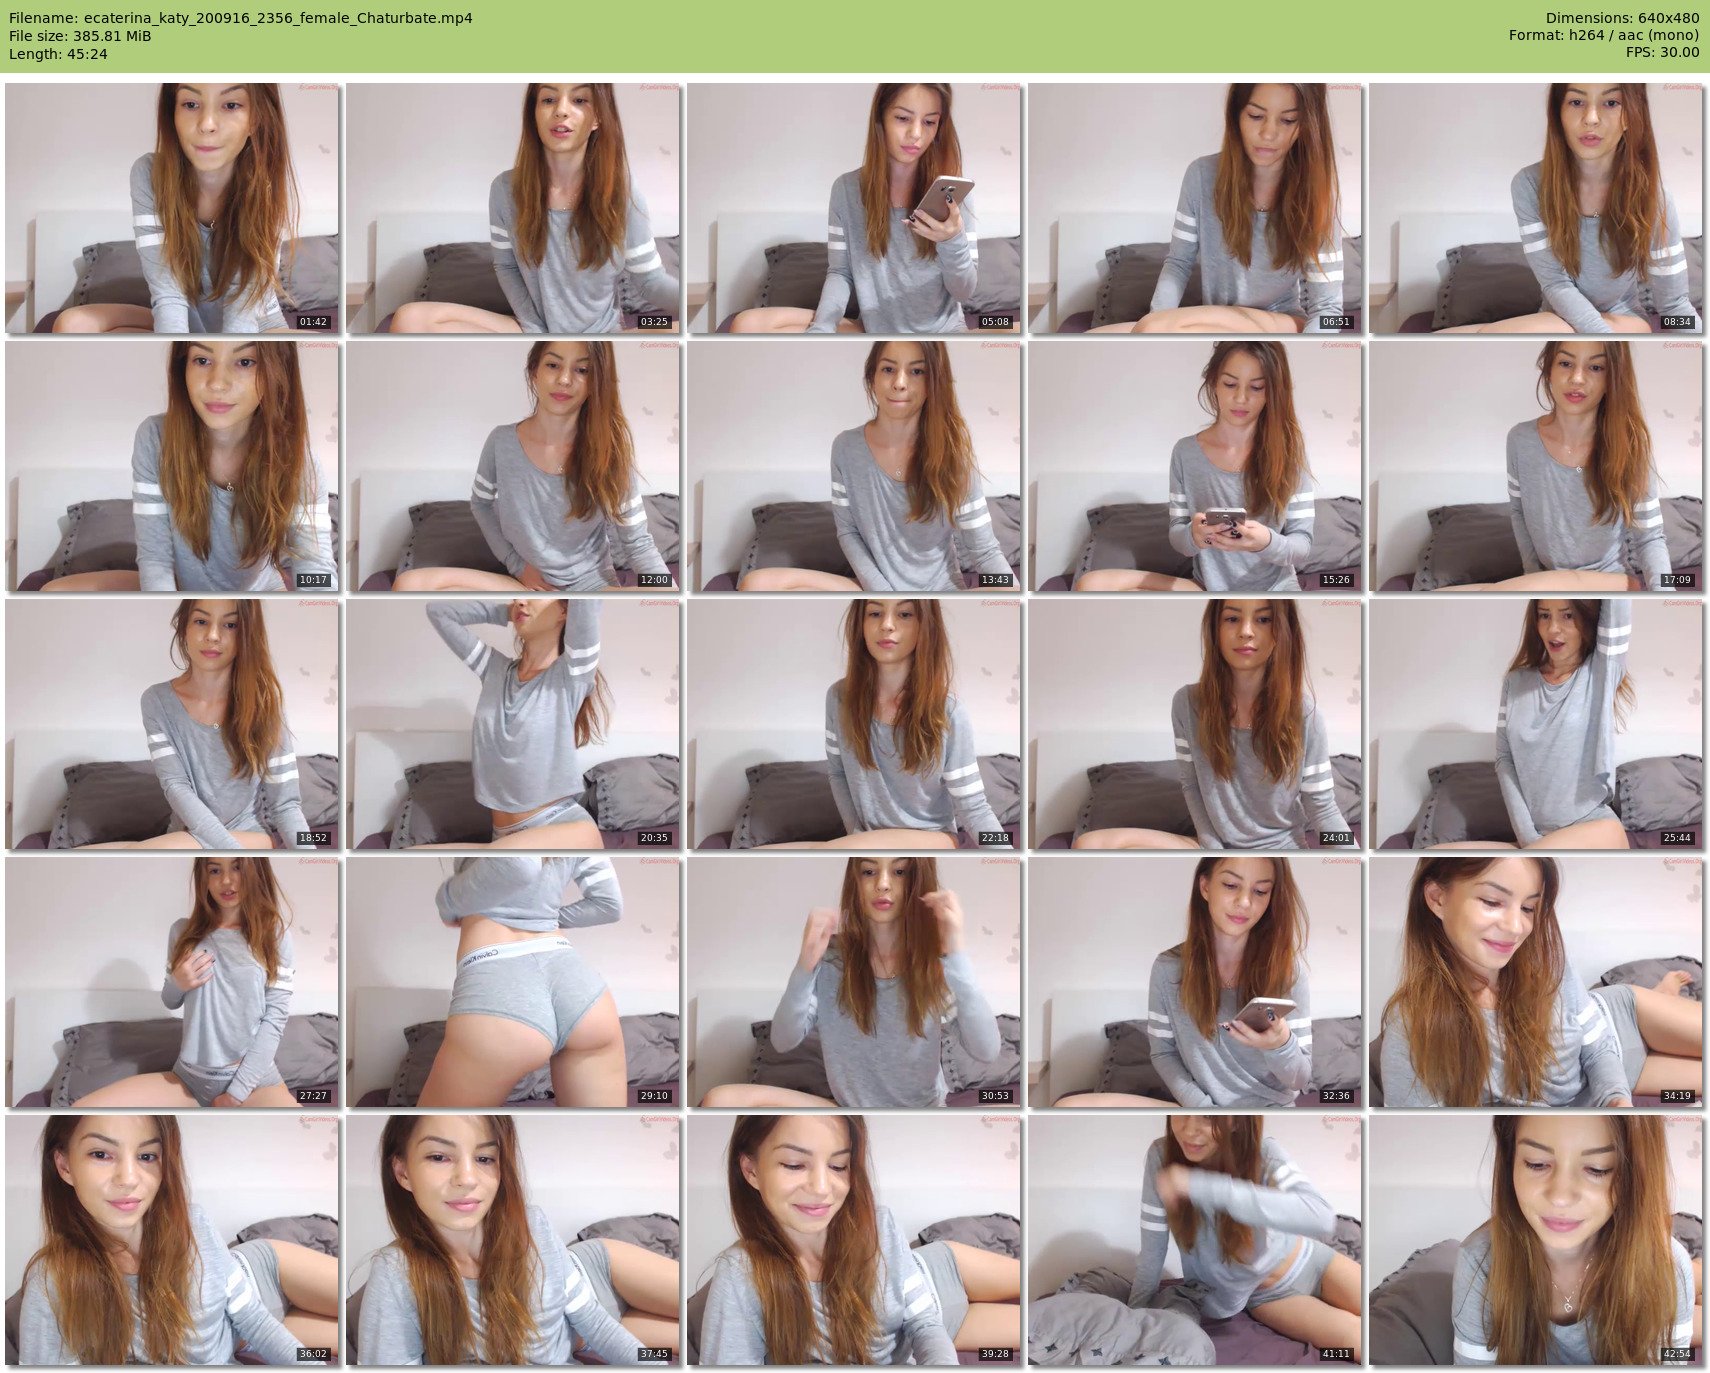Select the frame labeled 08:34
Viewport: 1710px width, 1373px height.
pyautogui.click(x=1536, y=208)
